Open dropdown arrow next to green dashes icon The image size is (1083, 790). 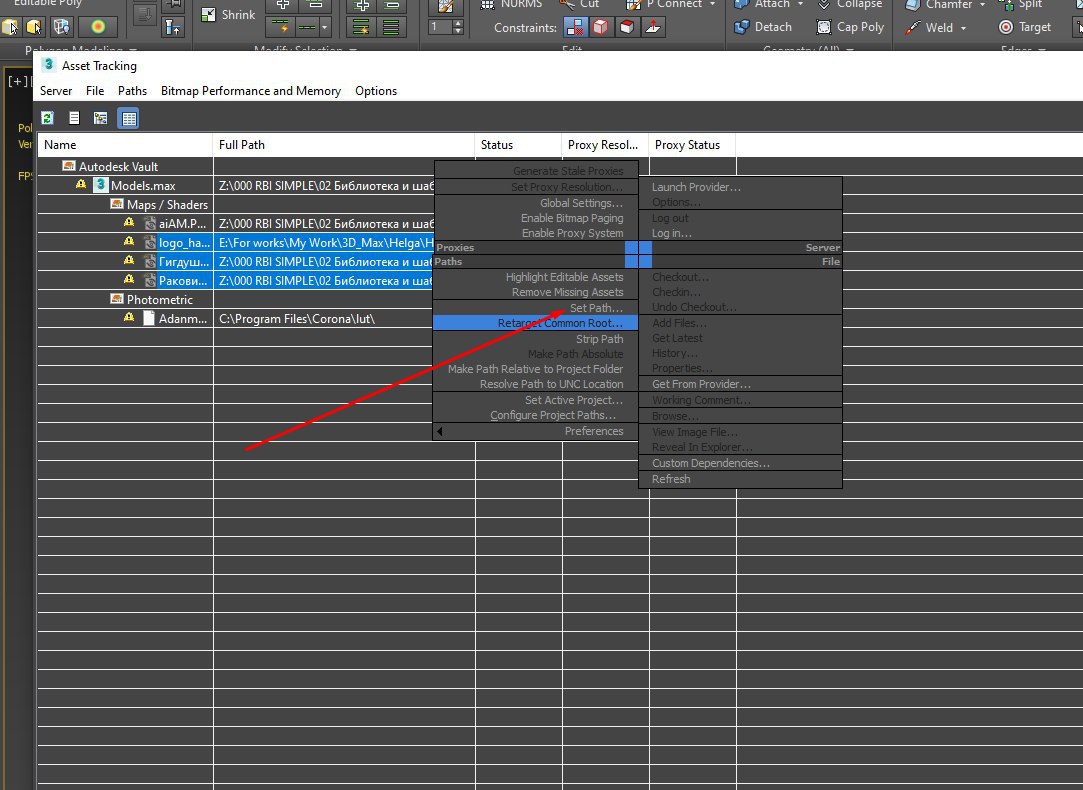325,28
